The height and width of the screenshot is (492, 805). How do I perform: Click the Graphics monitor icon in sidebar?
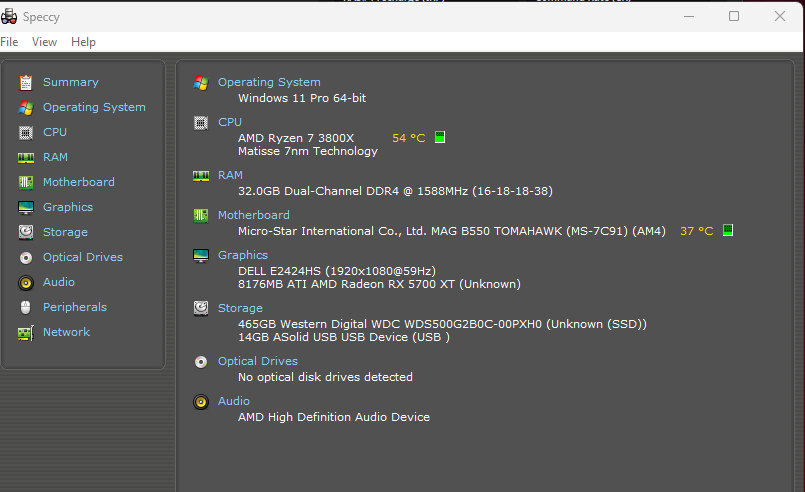coord(26,207)
